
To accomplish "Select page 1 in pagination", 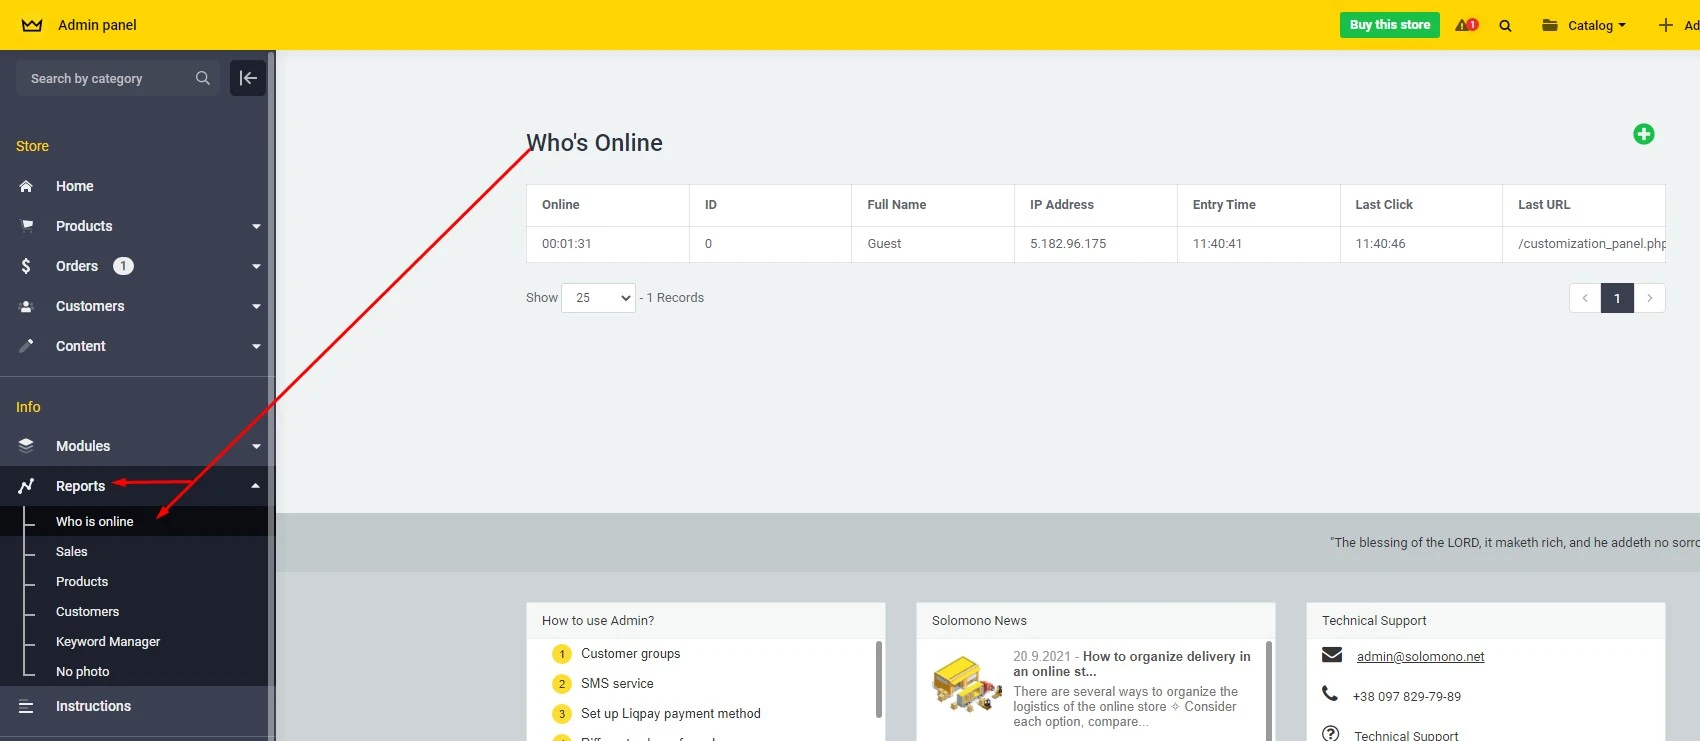I will (1617, 298).
